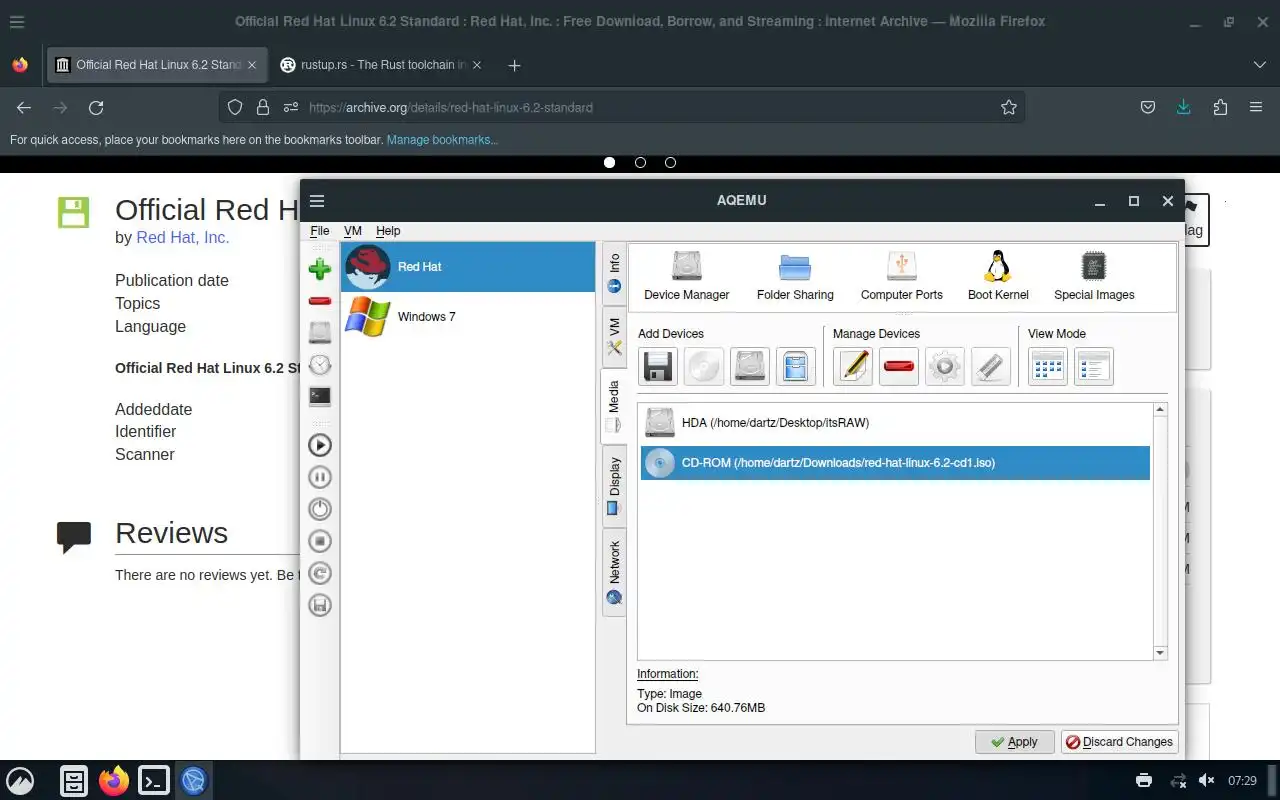Go back in Firefox

24,107
